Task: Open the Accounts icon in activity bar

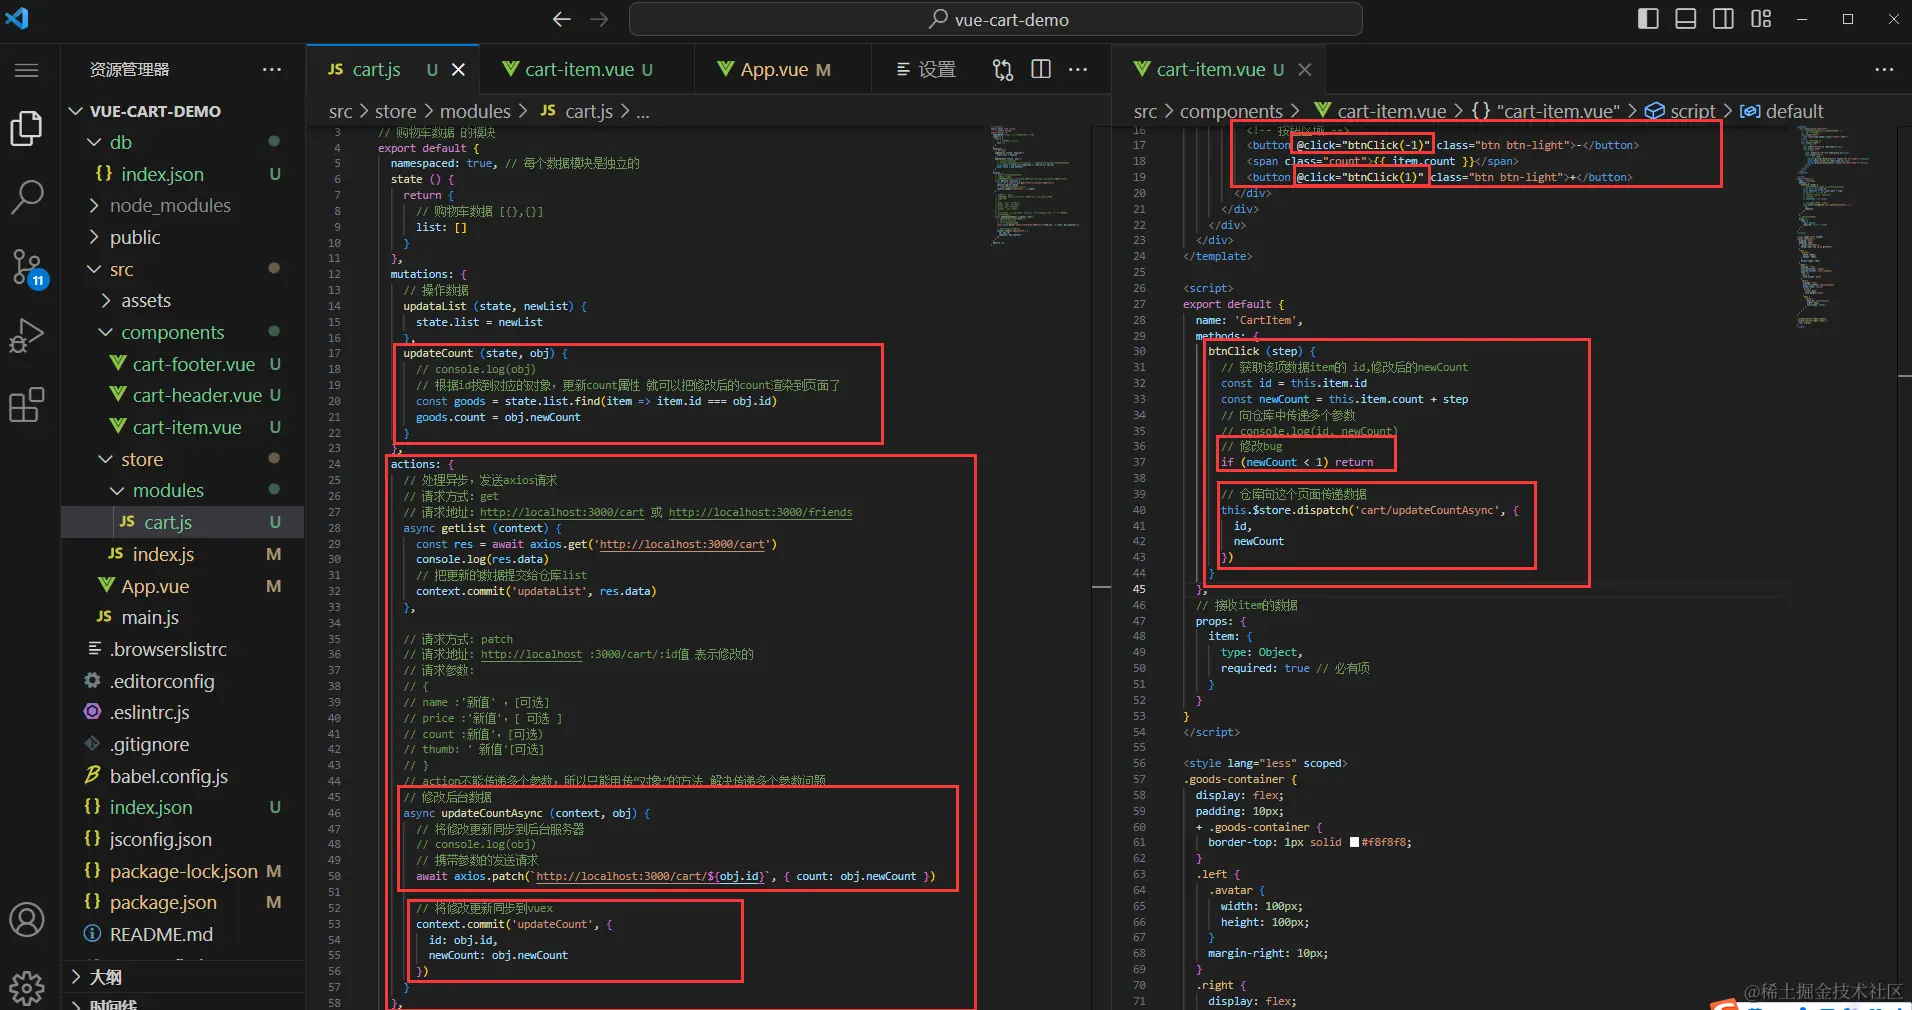Action: [x=27, y=919]
